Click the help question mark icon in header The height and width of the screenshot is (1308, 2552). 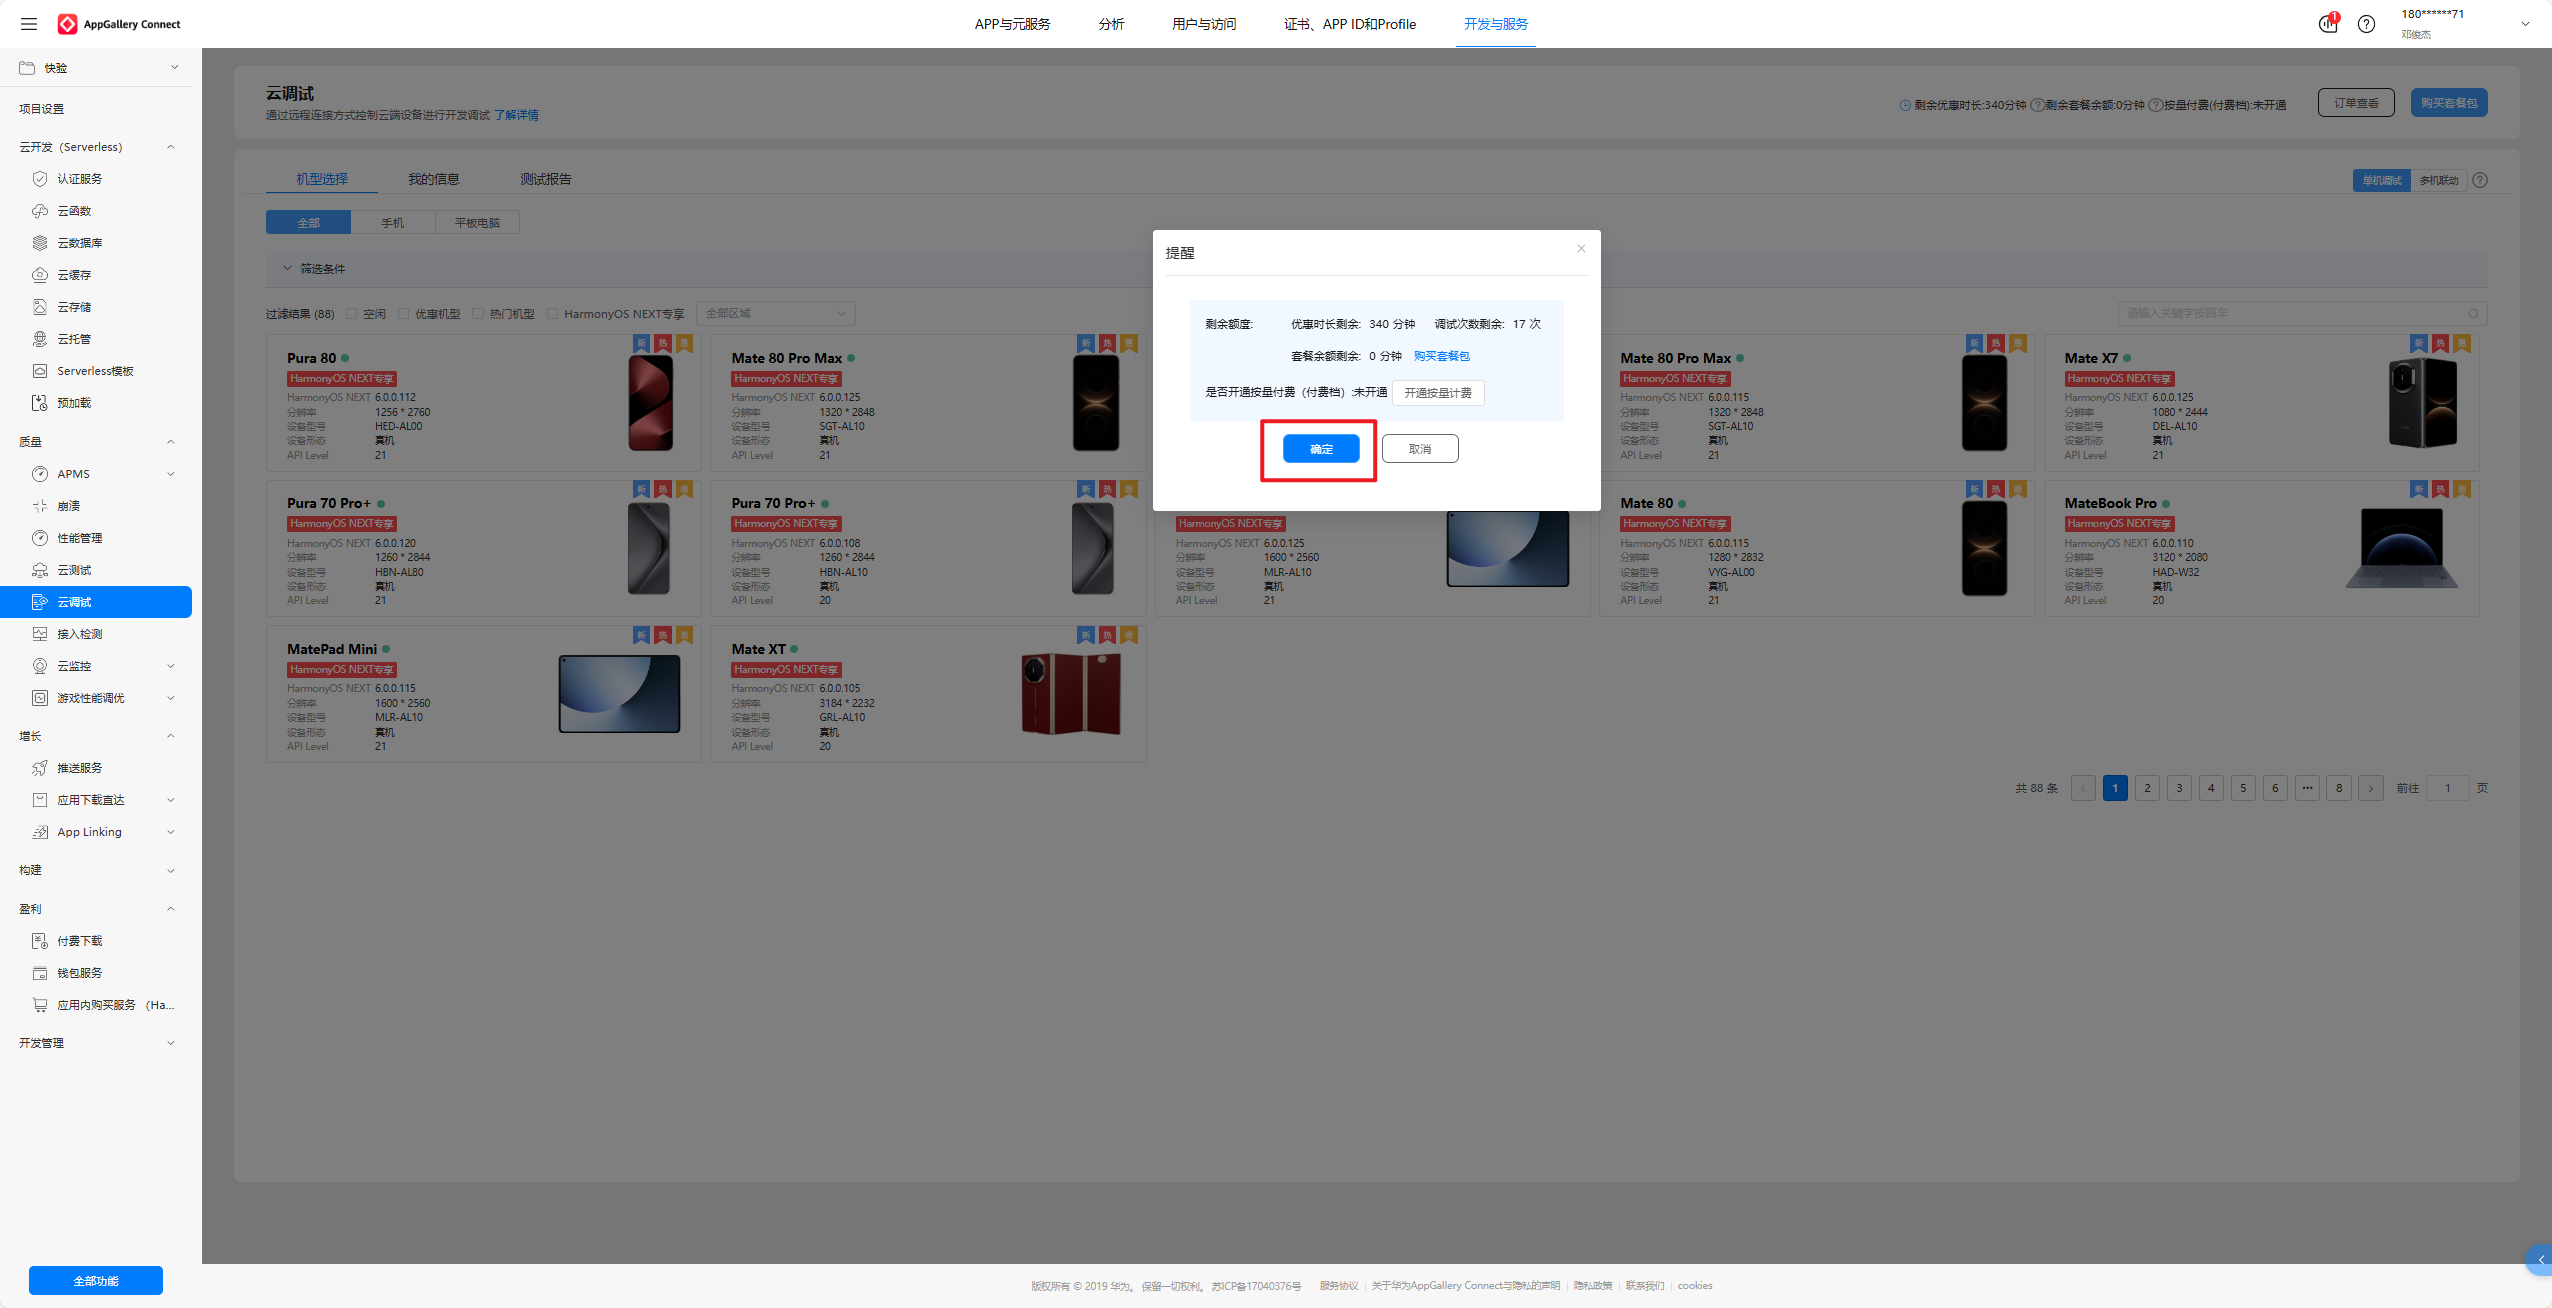tap(2366, 24)
